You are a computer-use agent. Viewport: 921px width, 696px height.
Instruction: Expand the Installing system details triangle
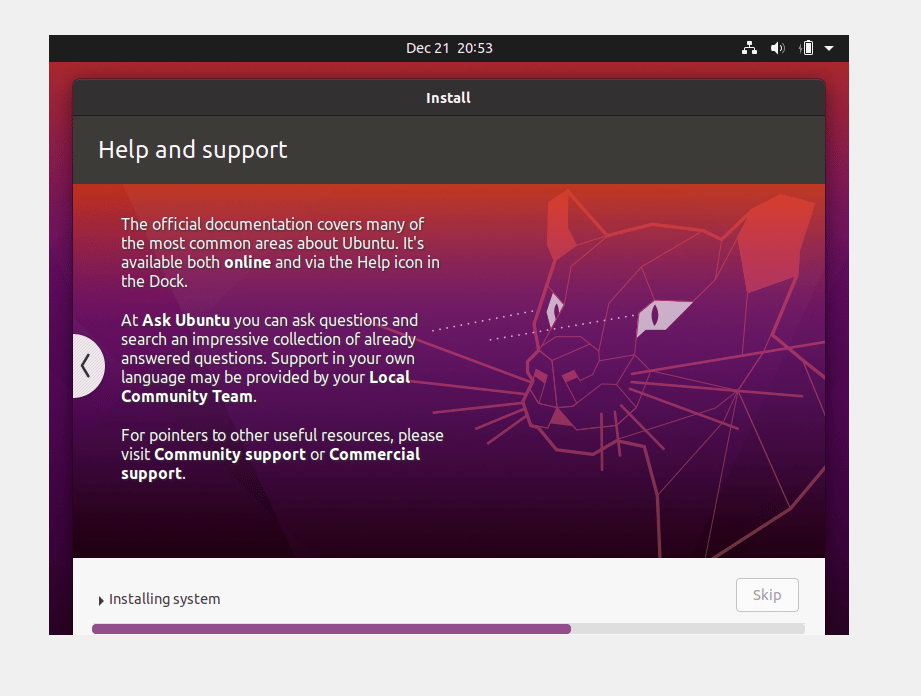pyautogui.click(x=101, y=600)
